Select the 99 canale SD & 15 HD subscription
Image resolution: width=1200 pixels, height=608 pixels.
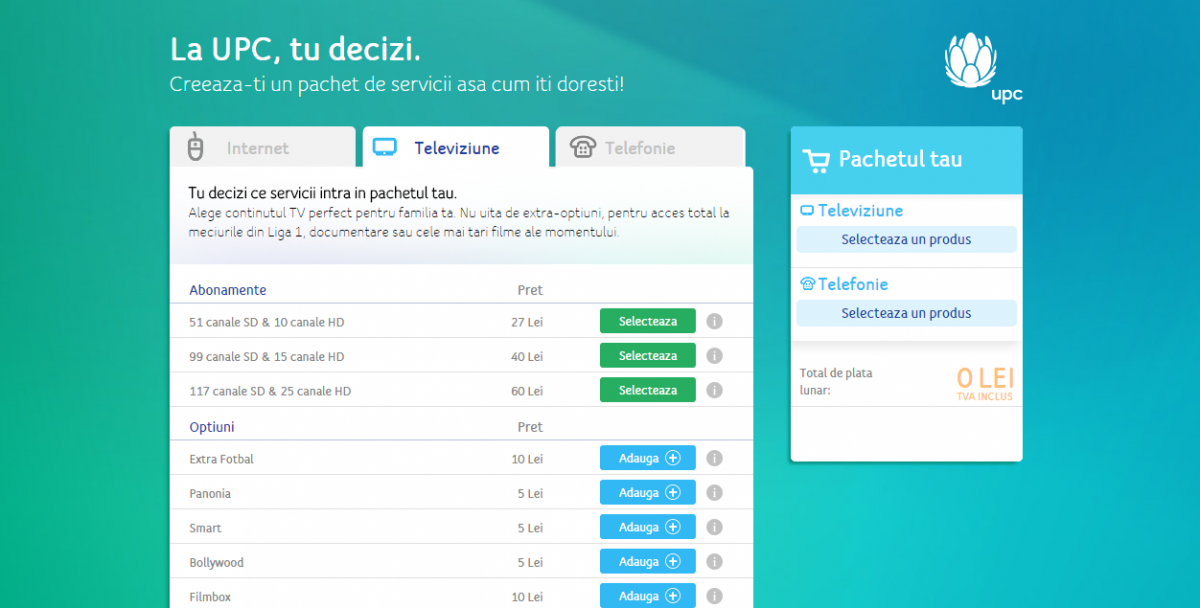click(647, 355)
